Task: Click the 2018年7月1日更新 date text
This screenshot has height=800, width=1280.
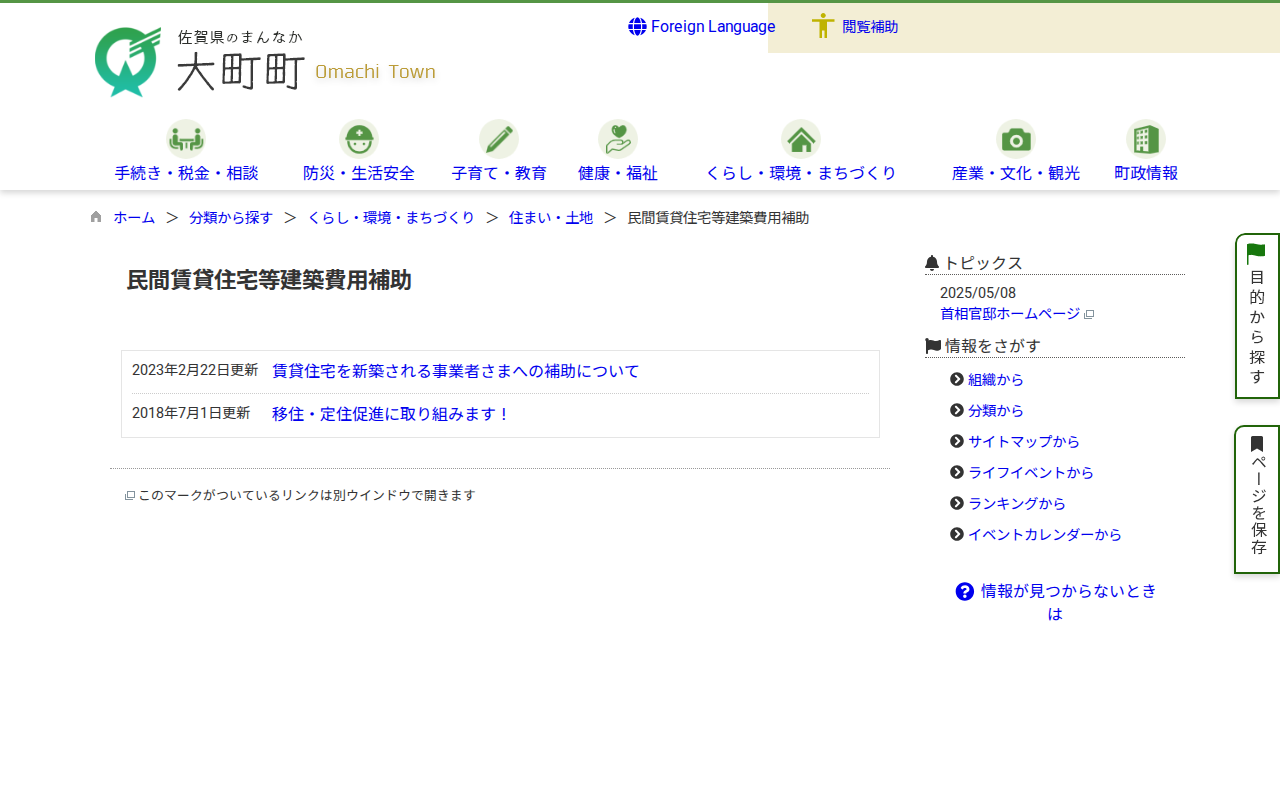Action: pos(191,413)
